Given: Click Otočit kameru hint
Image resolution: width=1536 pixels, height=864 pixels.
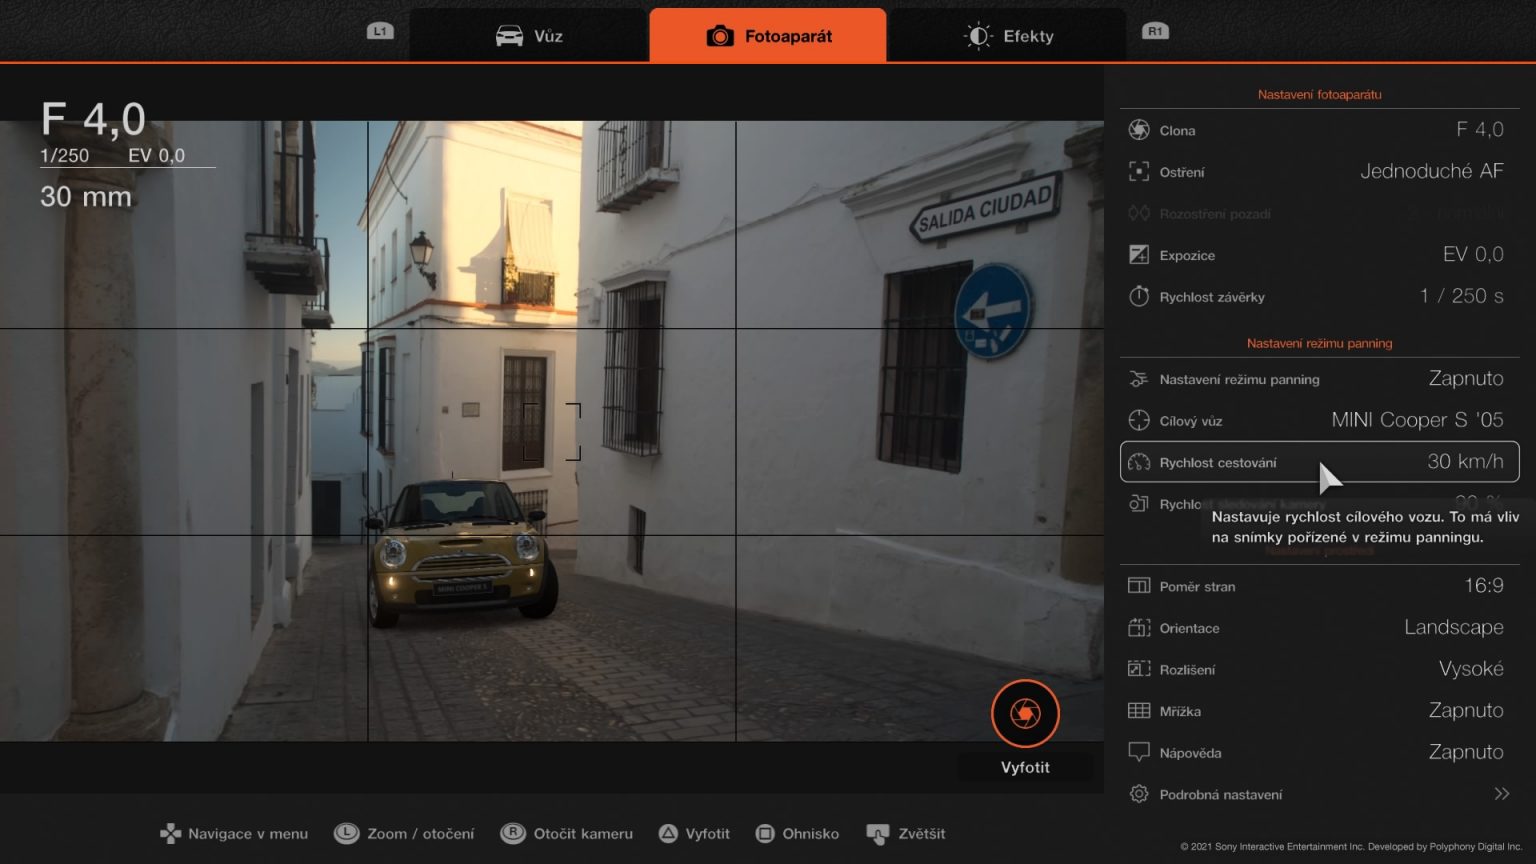Looking at the screenshot, I should pyautogui.click(x=567, y=834).
